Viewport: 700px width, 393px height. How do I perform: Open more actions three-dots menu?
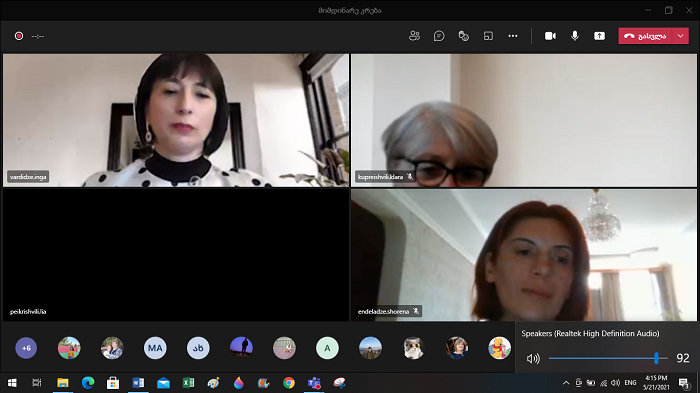tap(513, 36)
